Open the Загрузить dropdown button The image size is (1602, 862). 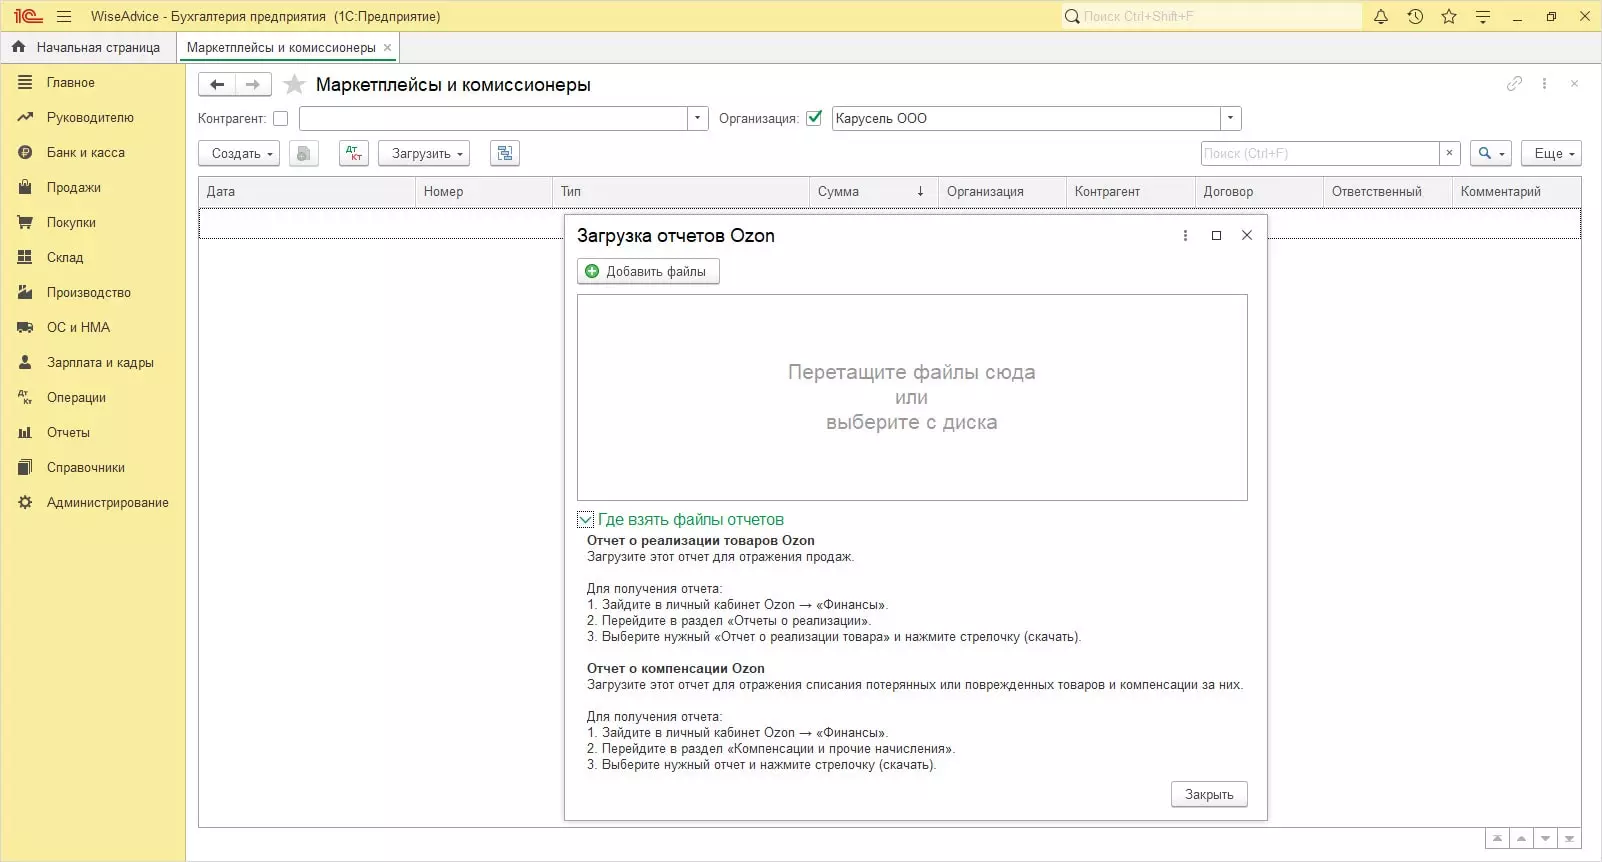[425, 153]
